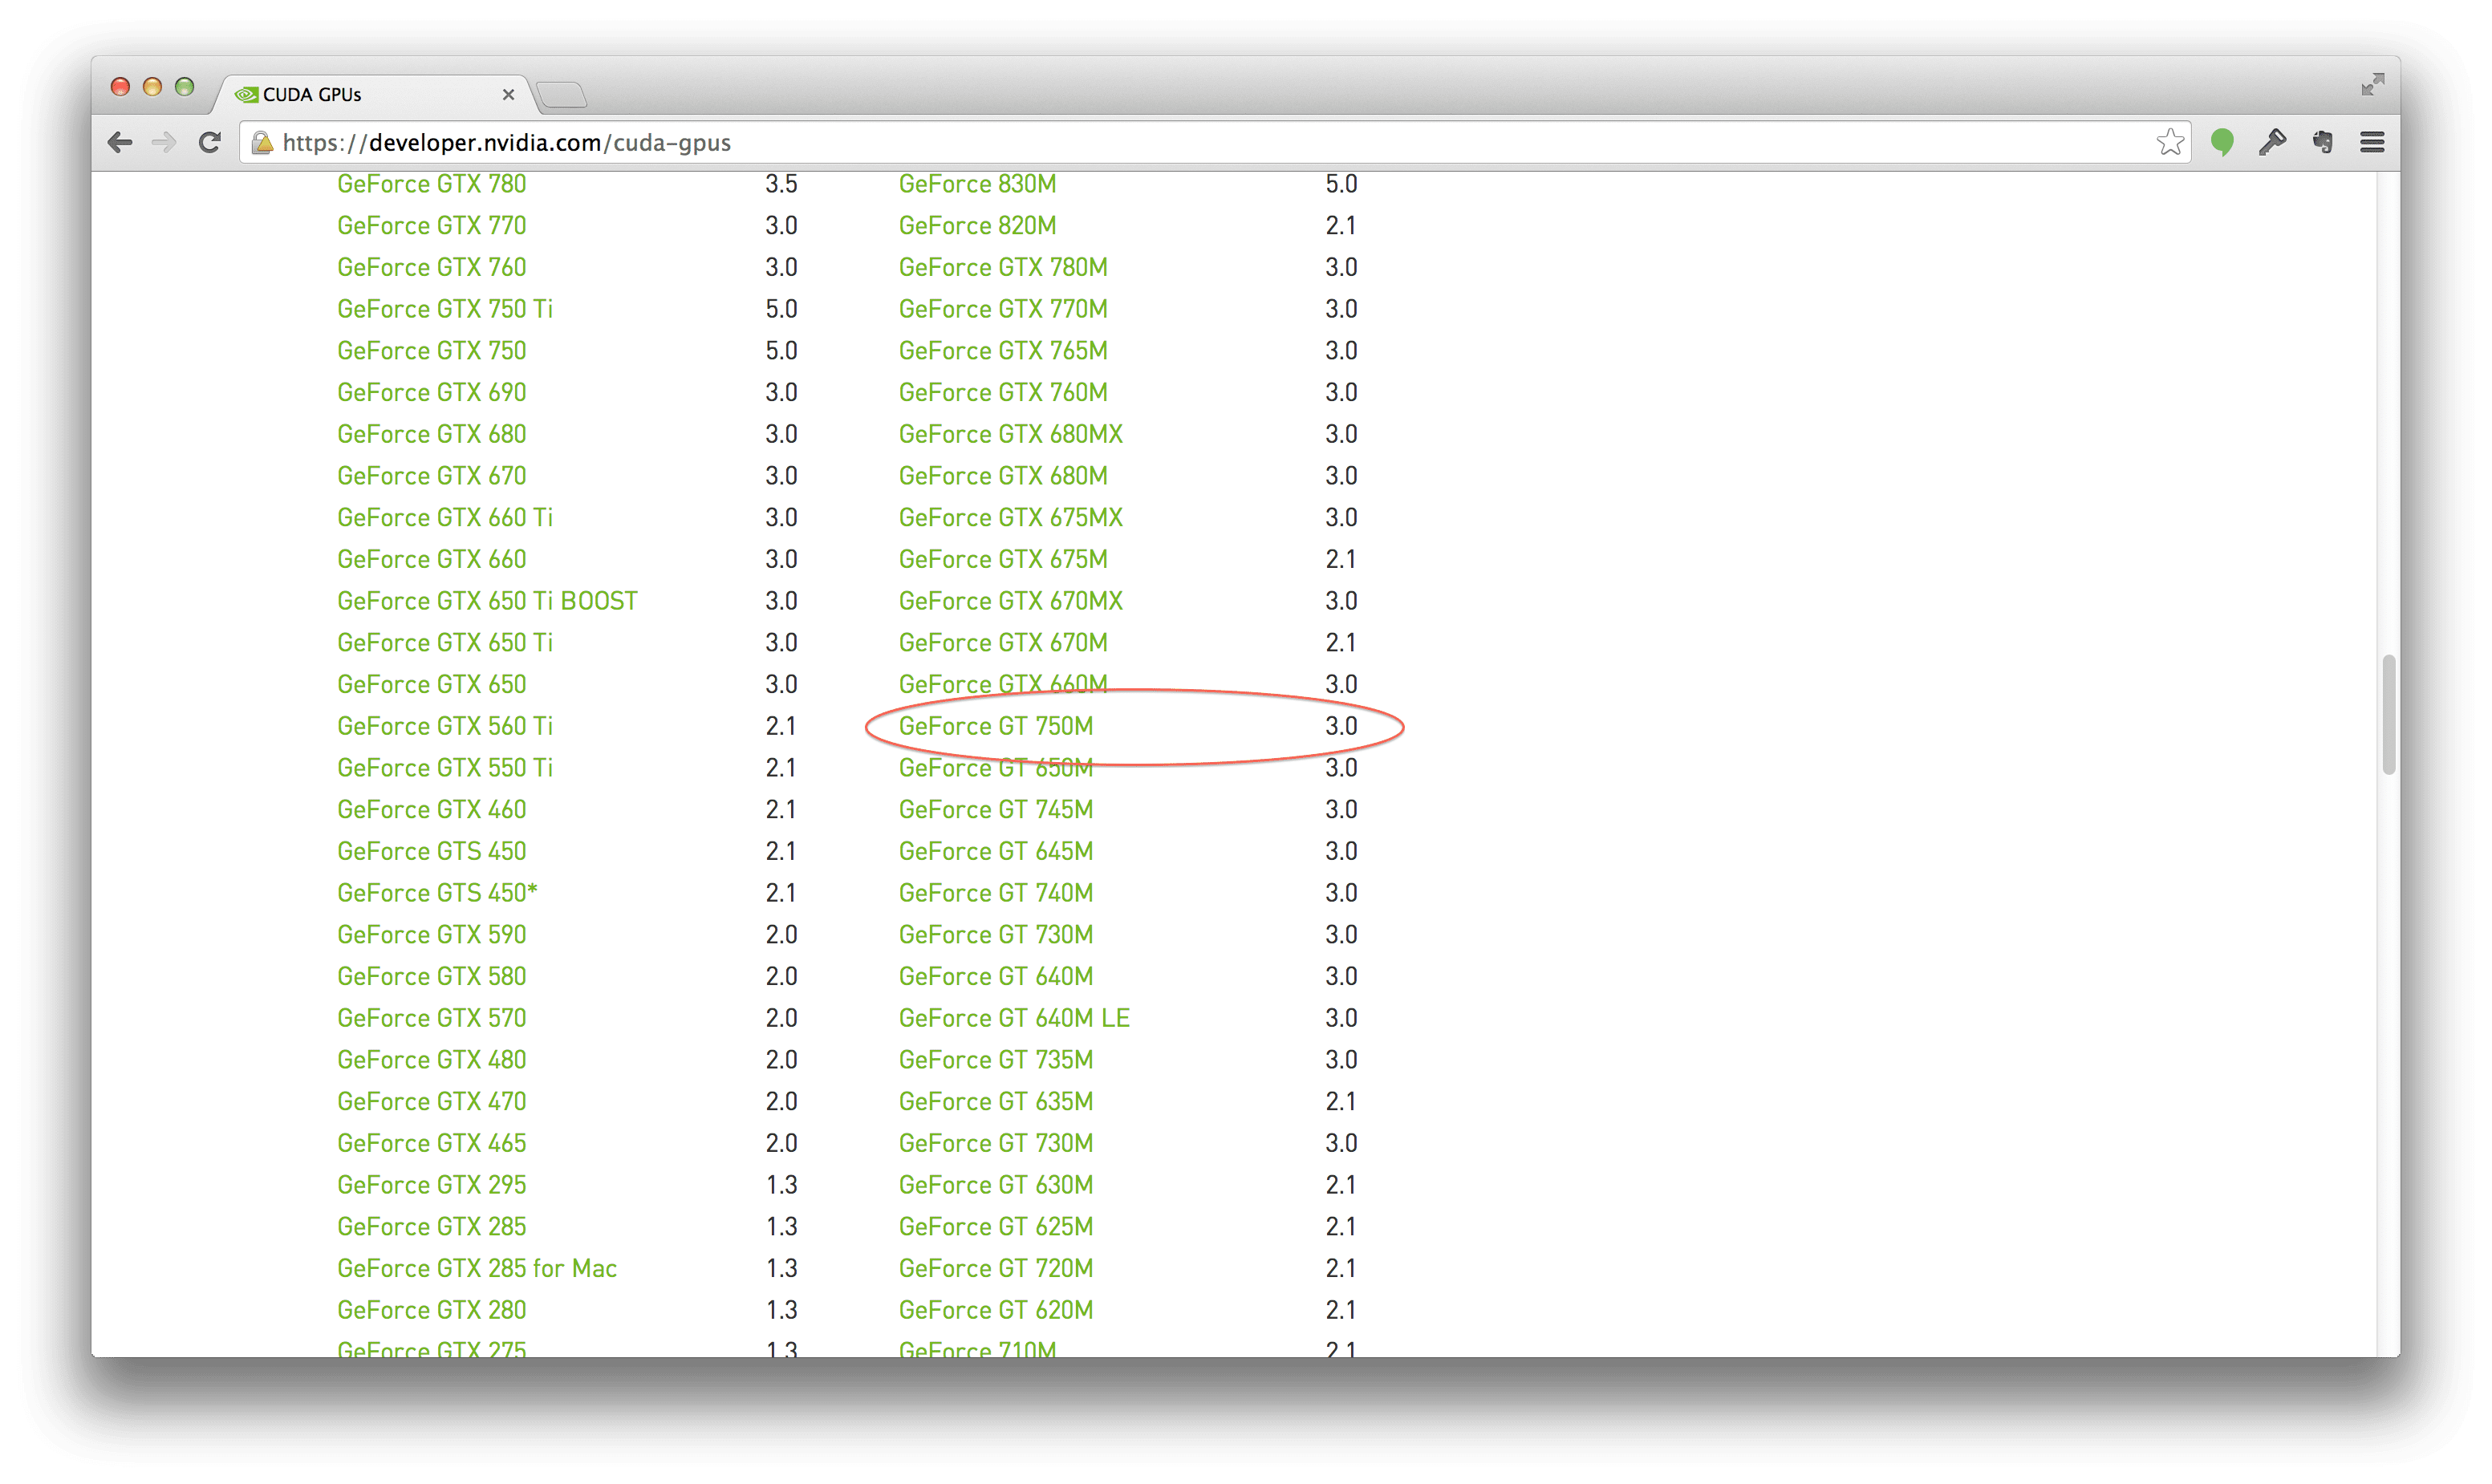Open the Evernote elephant extension
The height and width of the screenshot is (1484, 2492).
pos(2323,142)
